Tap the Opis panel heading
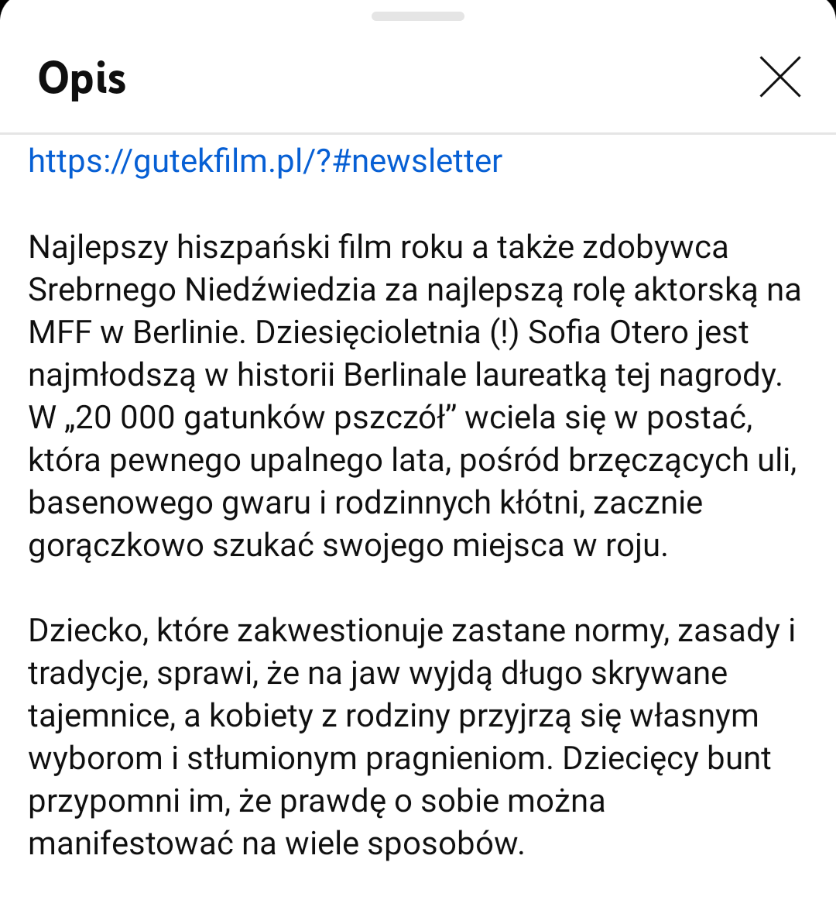Image resolution: width=836 pixels, height=900 pixels. [82, 78]
